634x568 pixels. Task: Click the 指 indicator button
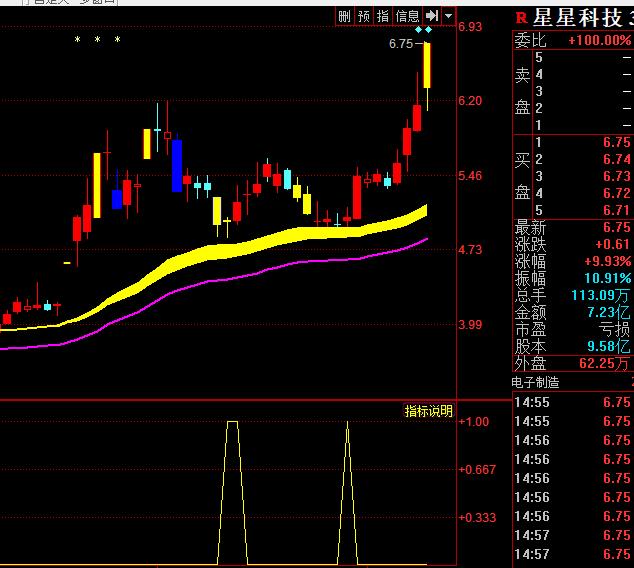coord(383,16)
